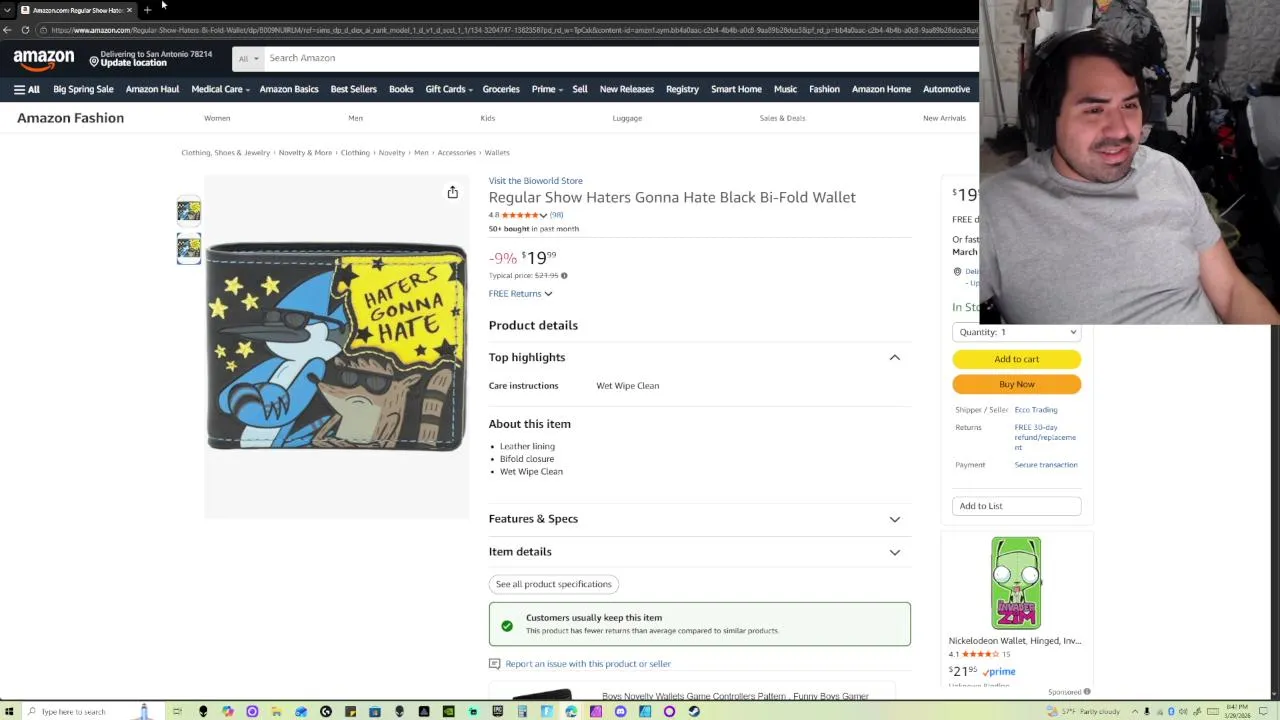
Task: Open the Groceries section
Action: 501,89
